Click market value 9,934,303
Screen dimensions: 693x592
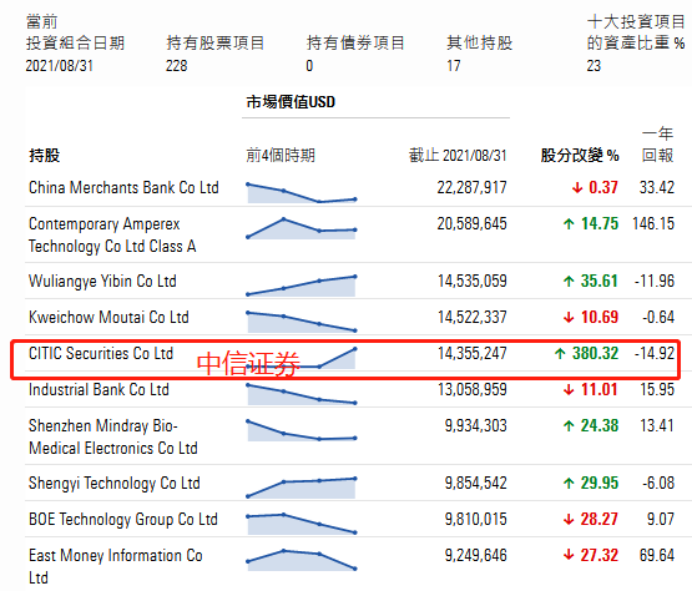pos(476,426)
